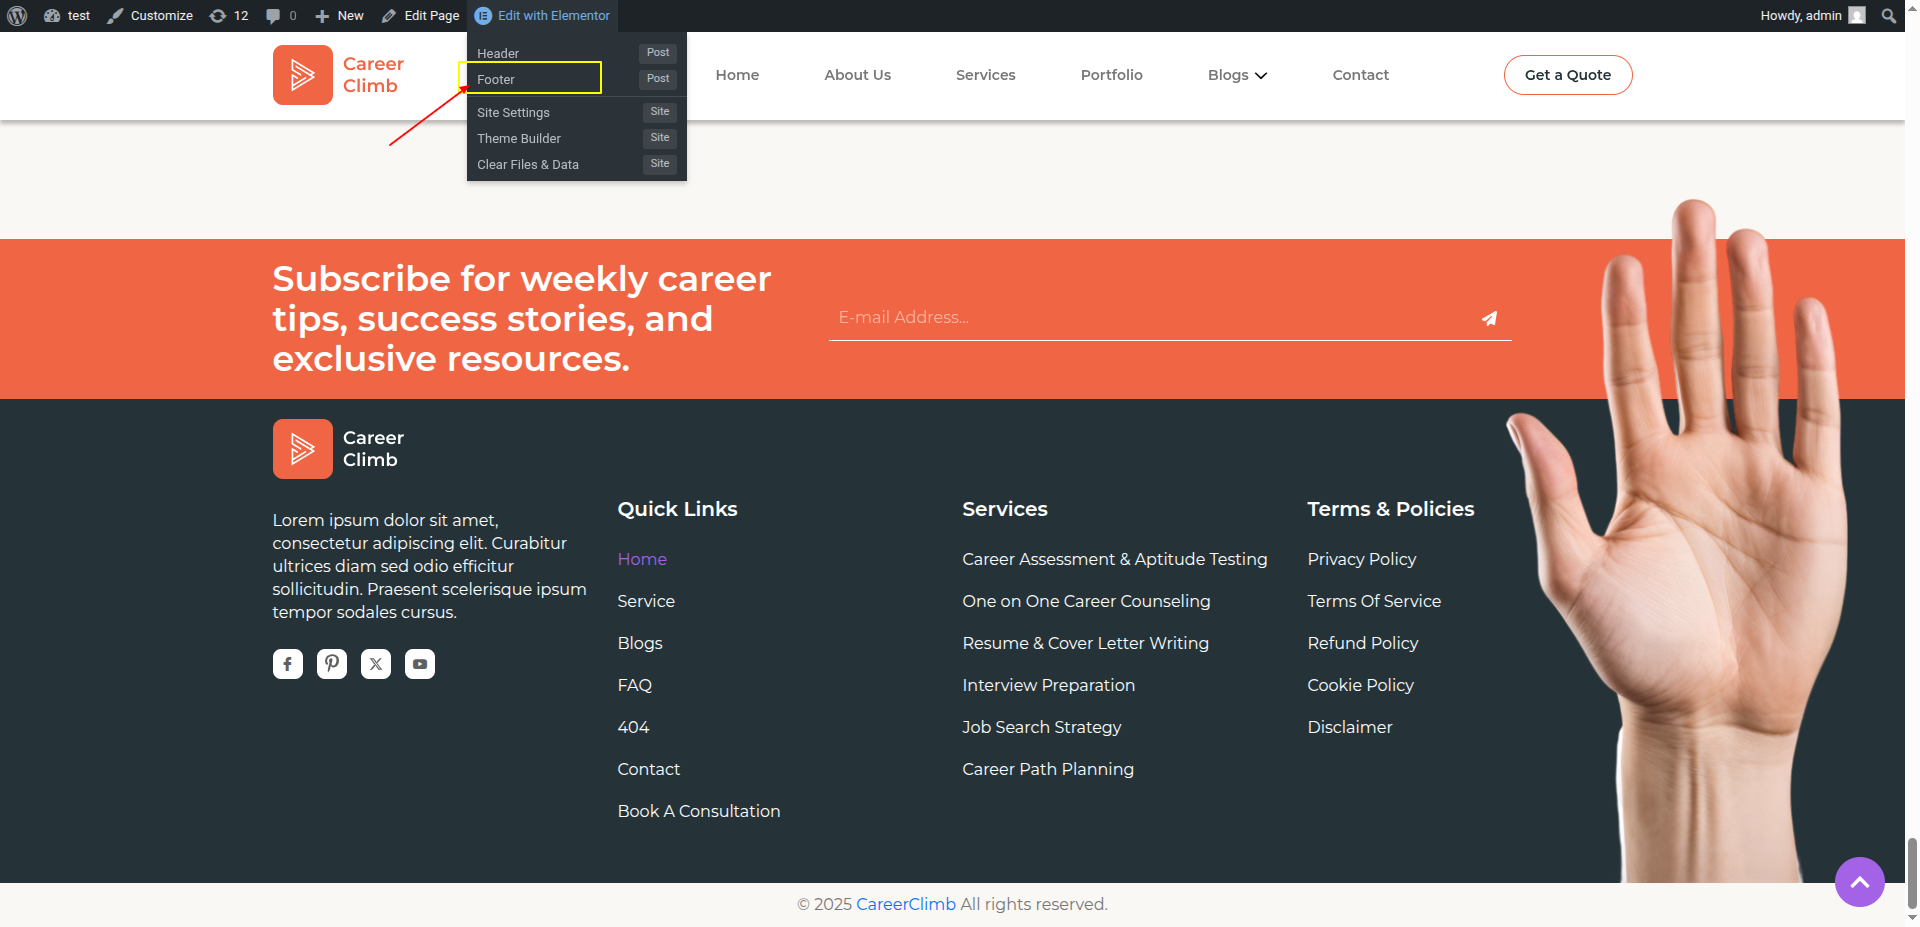The image size is (1920, 927).
Task: Open Contact in main navigation
Action: [1360, 75]
